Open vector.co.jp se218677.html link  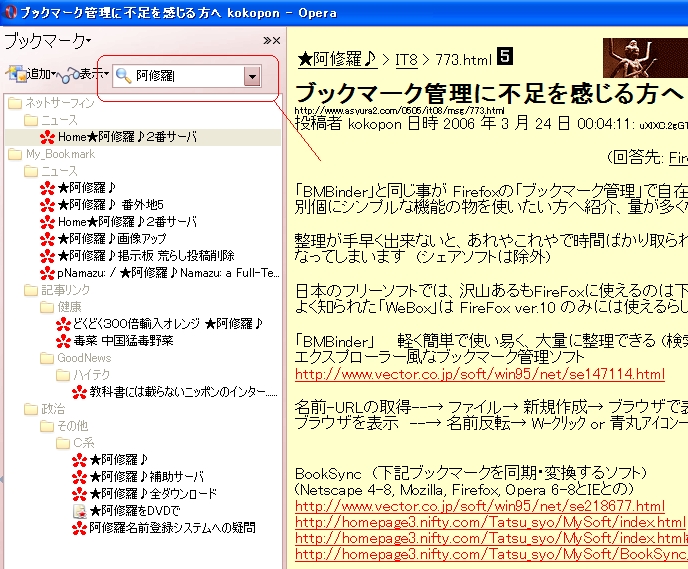point(480,506)
